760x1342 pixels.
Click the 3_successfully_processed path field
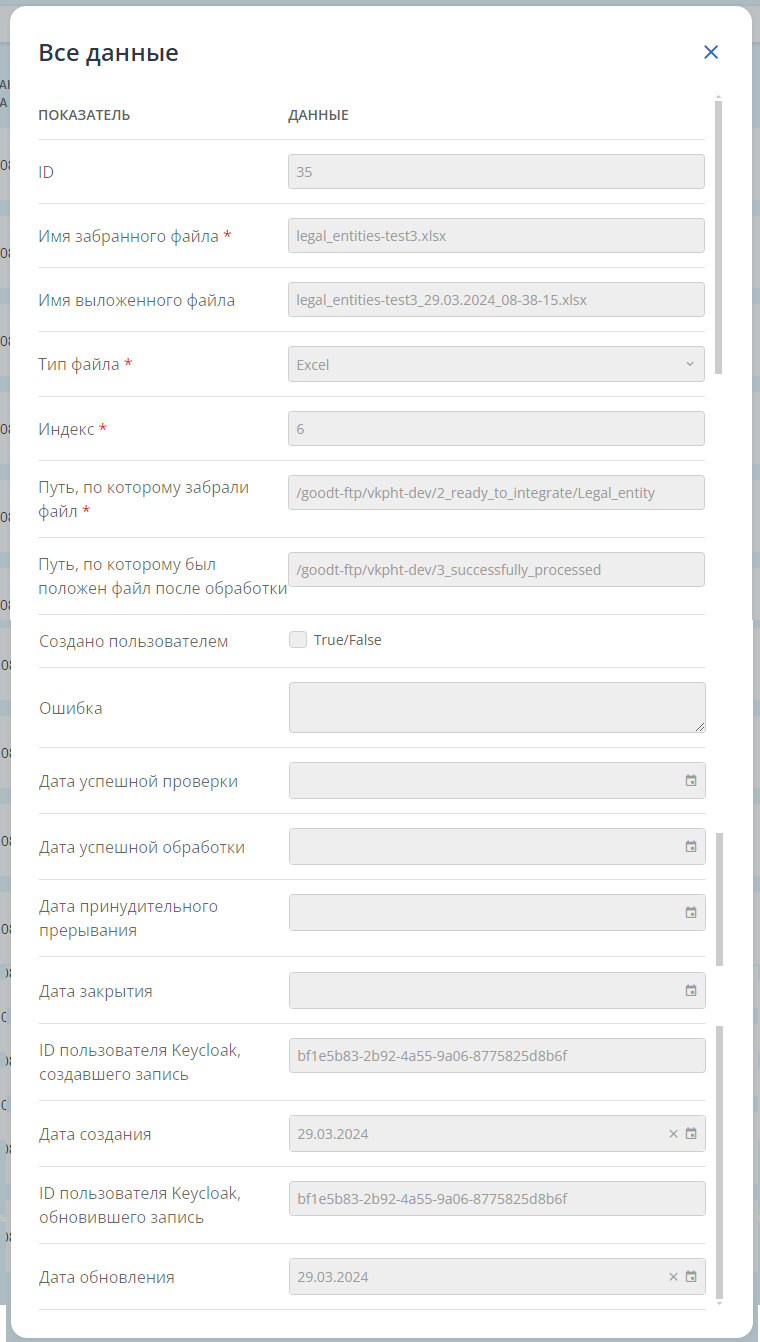(x=496, y=569)
